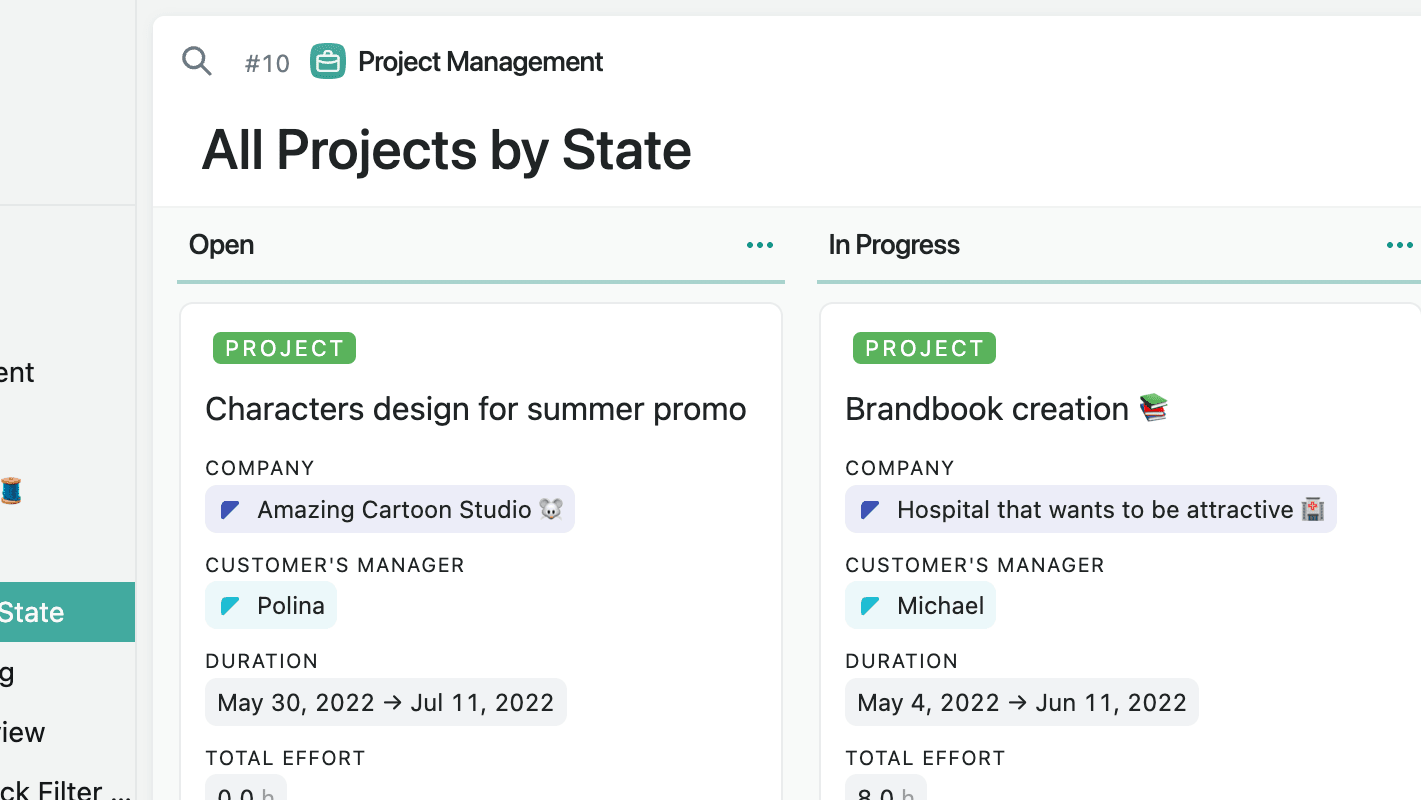Click the Polina manager icon
This screenshot has width=1421, height=800.
point(231,606)
